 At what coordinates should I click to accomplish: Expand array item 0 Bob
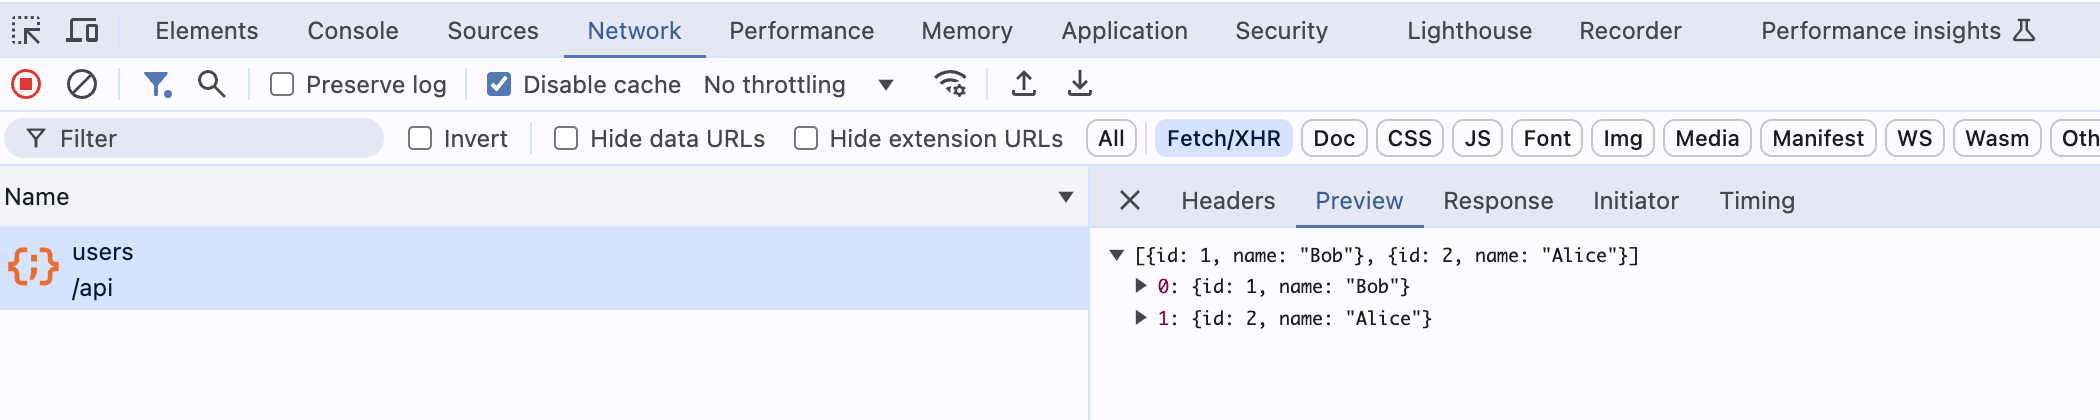(1140, 286)
